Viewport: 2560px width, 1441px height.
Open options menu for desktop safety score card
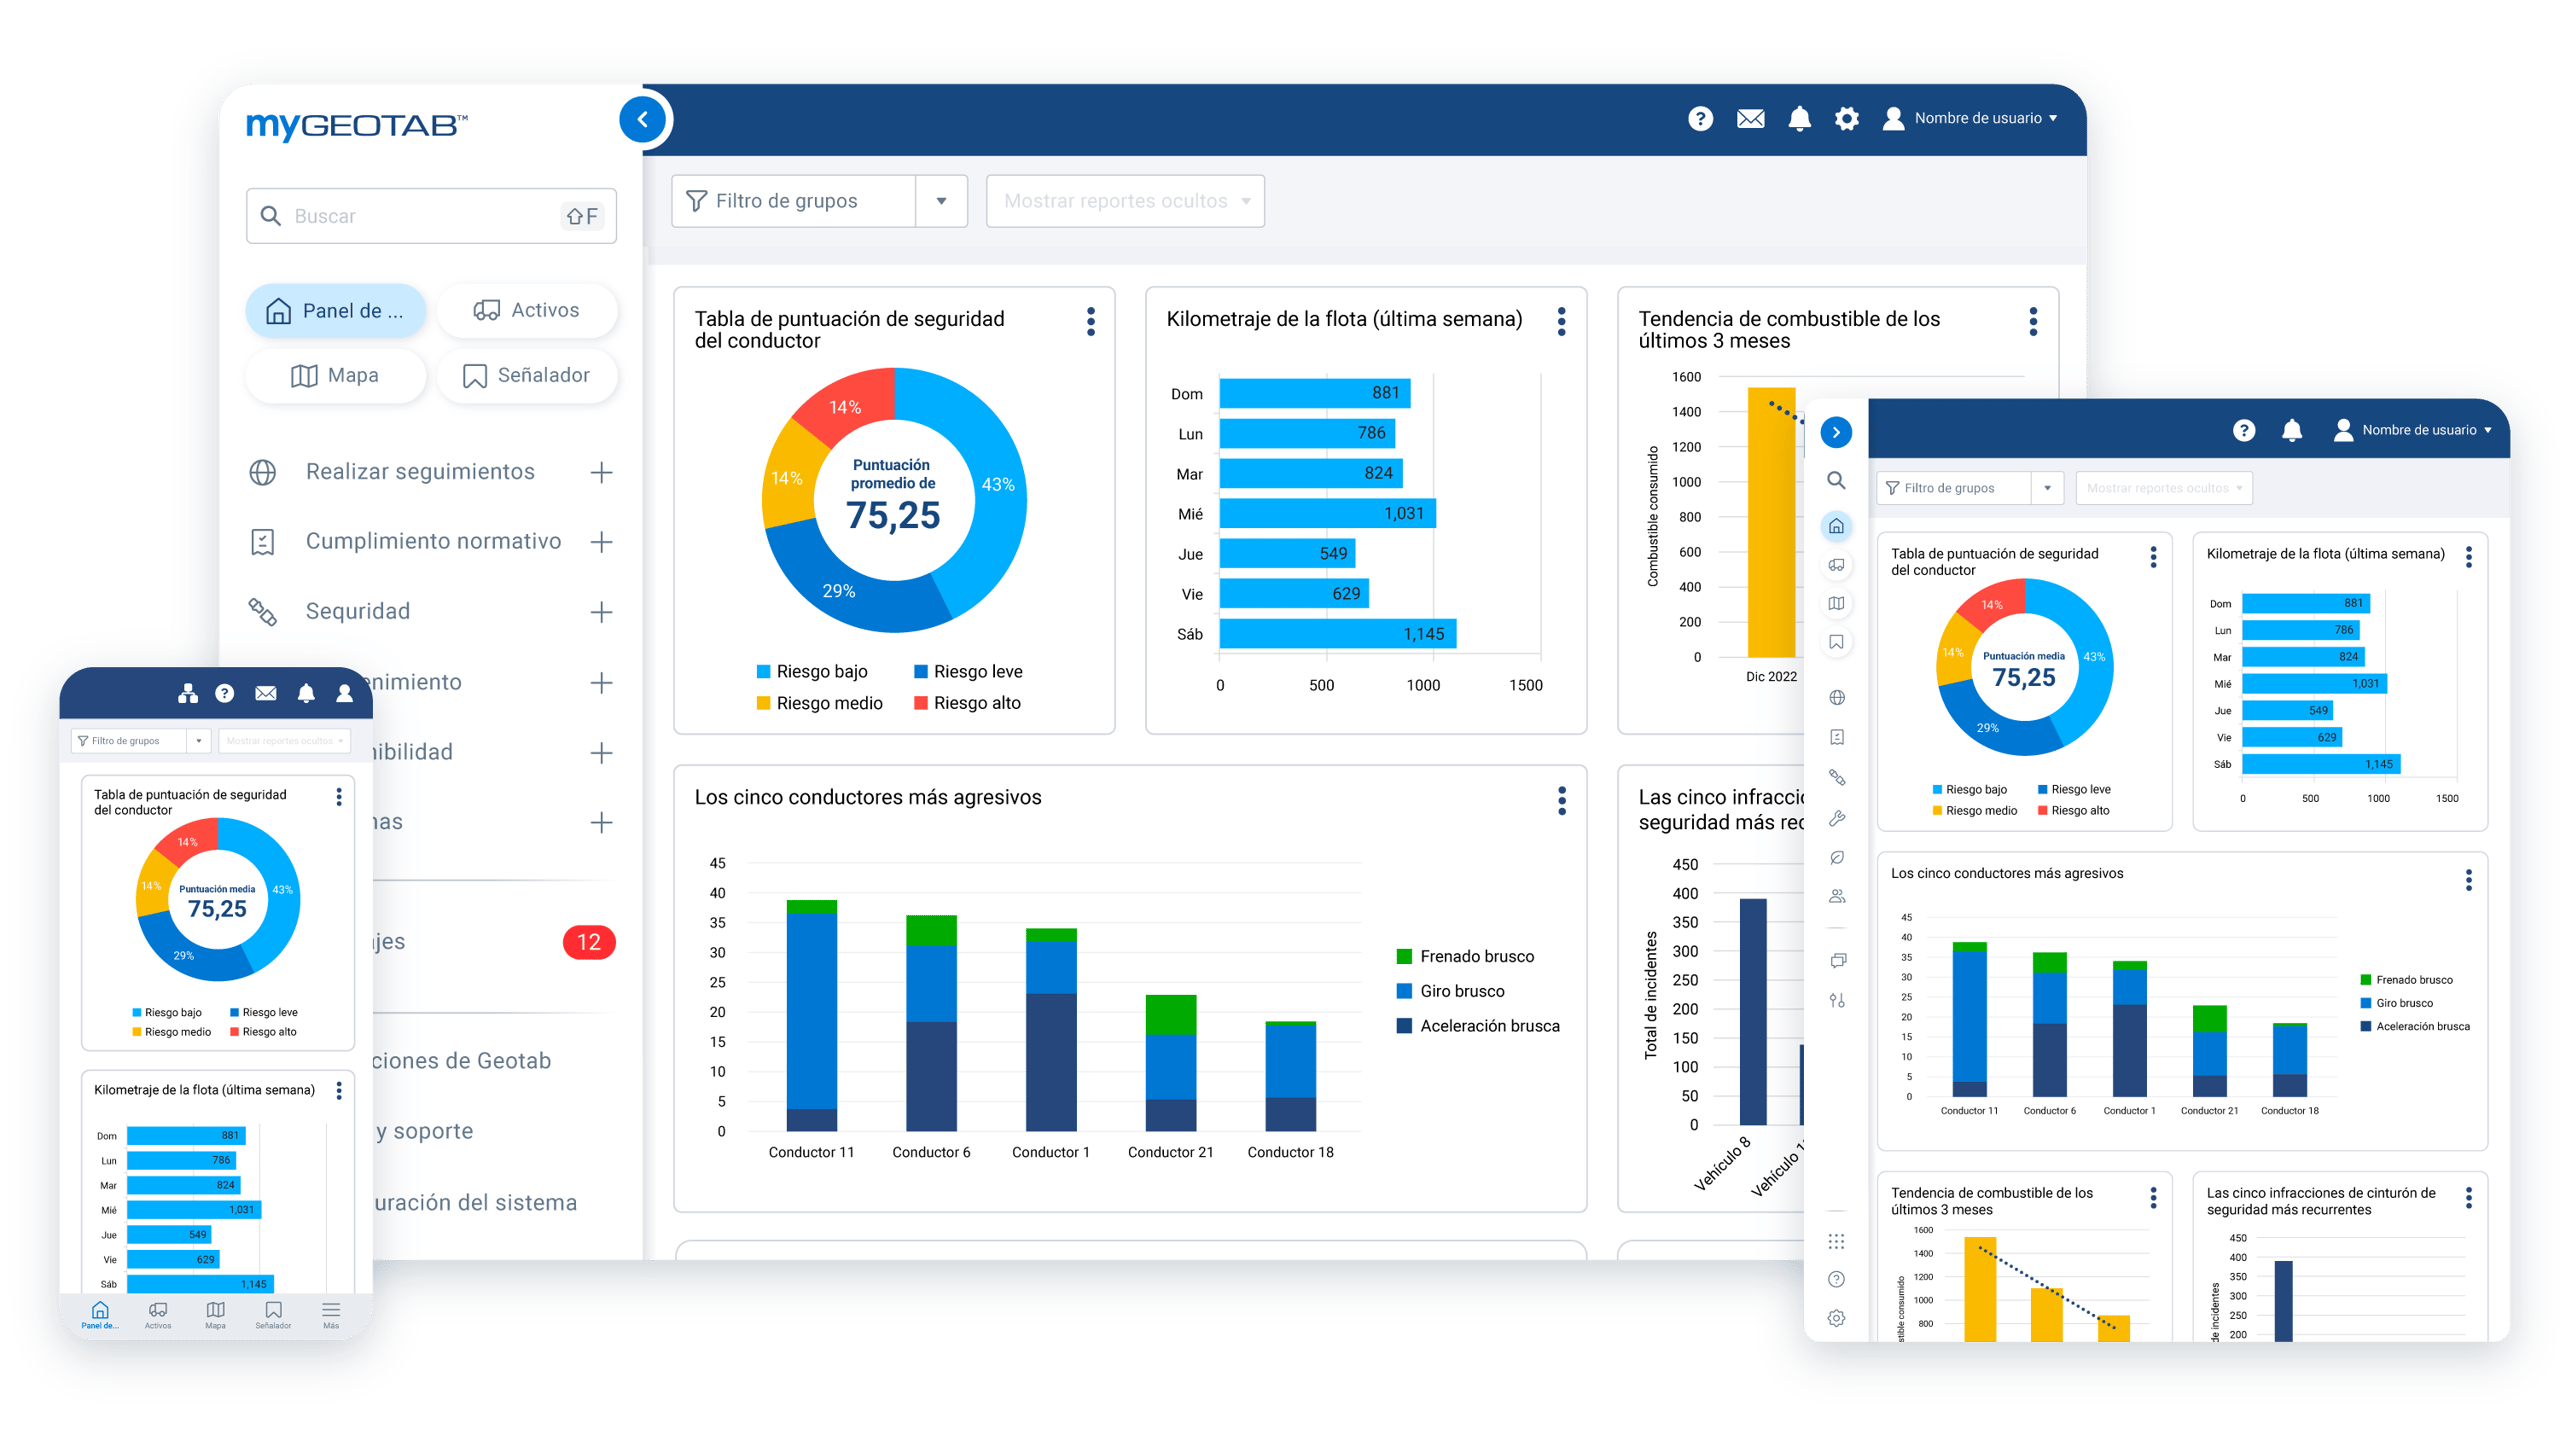tap(1090, 322)
